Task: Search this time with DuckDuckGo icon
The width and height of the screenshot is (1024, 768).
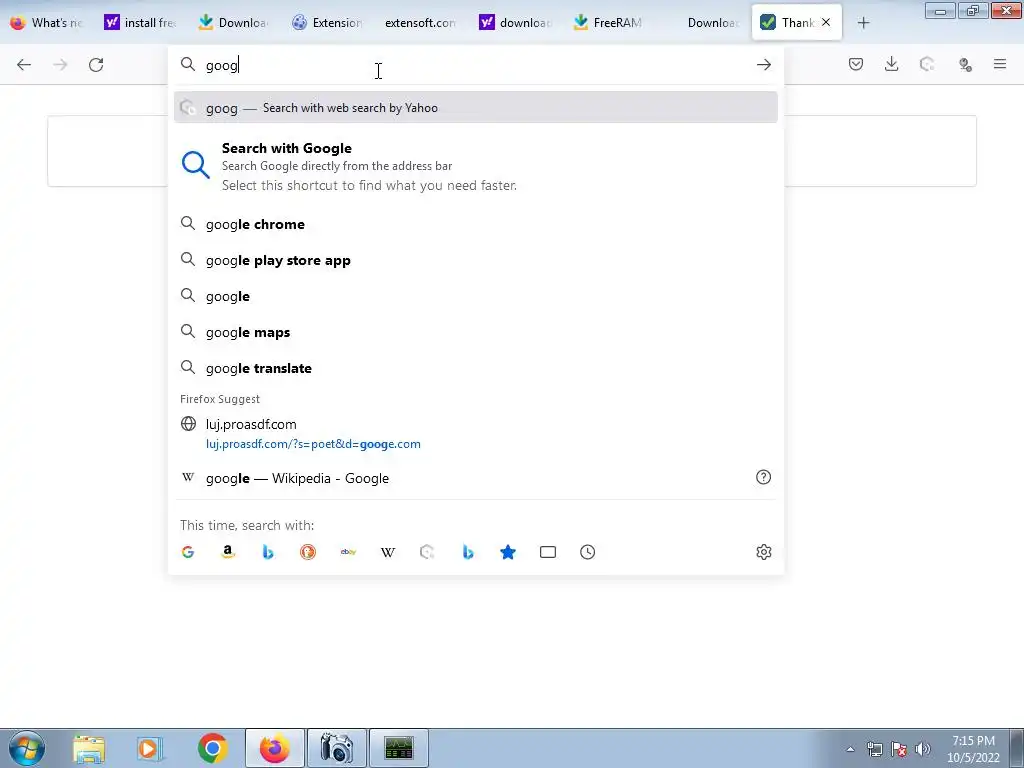Action: tap(308, 552)
